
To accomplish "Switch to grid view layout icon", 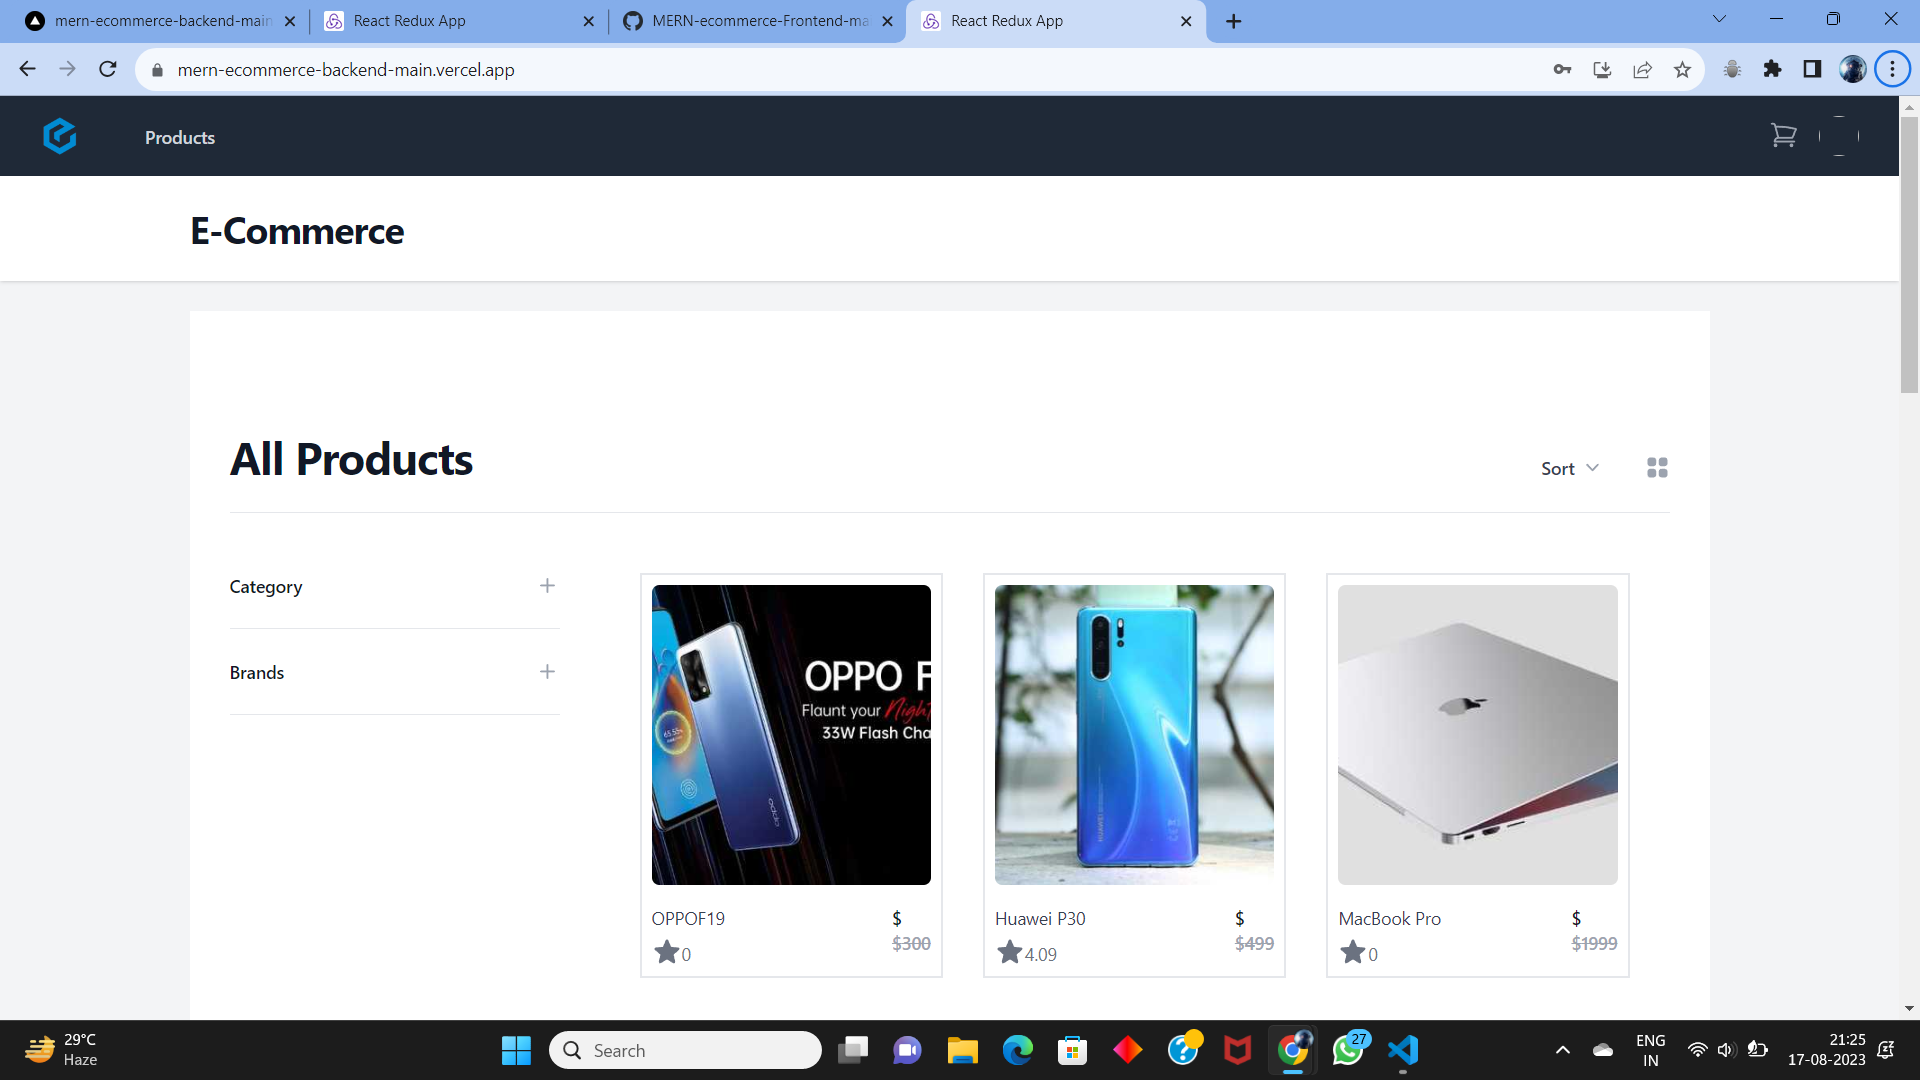I will tap(1657, 467).
